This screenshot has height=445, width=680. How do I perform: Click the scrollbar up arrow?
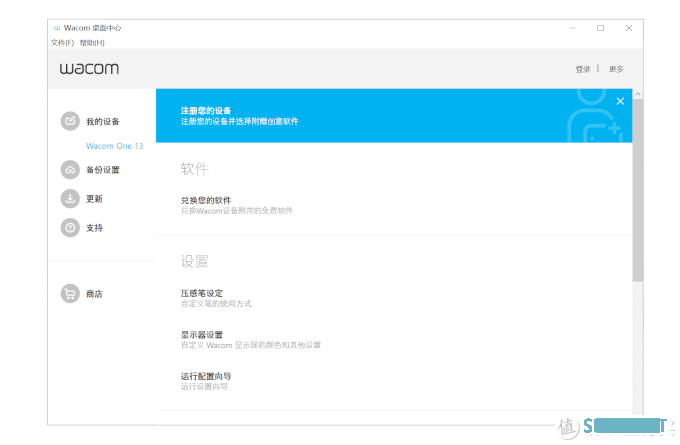tap(638, 94)
